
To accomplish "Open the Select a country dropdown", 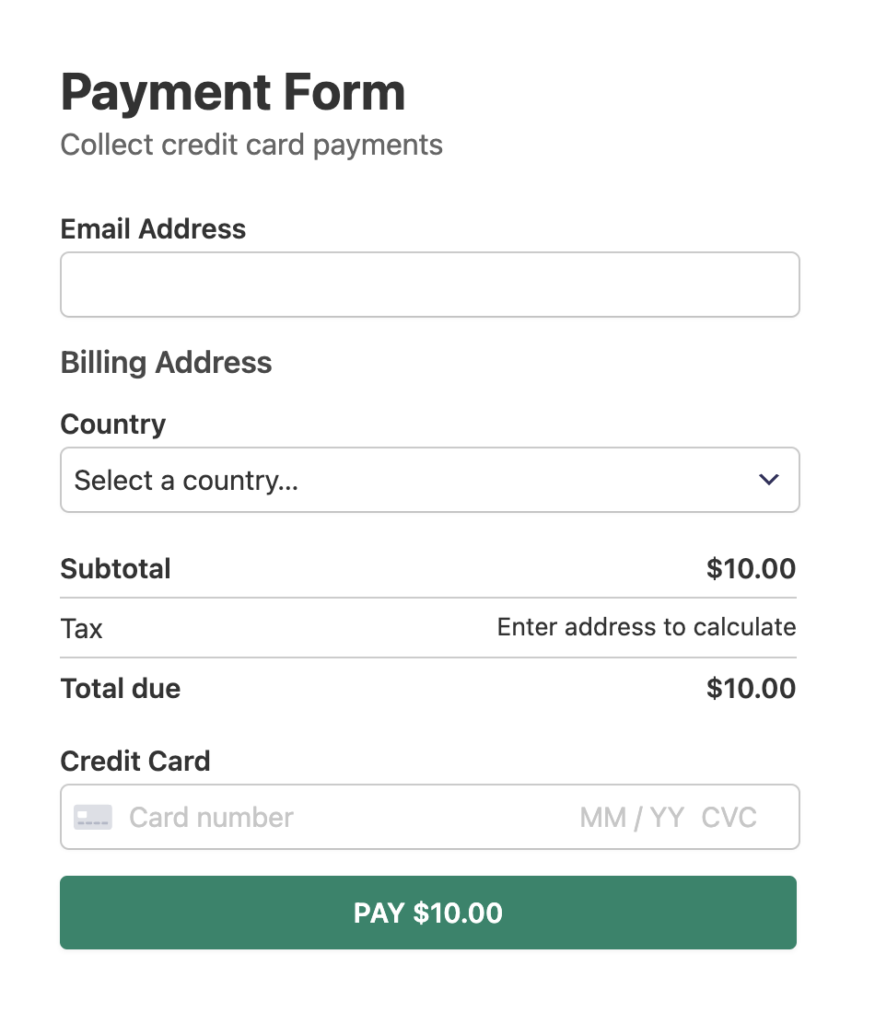I will (x=430, y=480).
